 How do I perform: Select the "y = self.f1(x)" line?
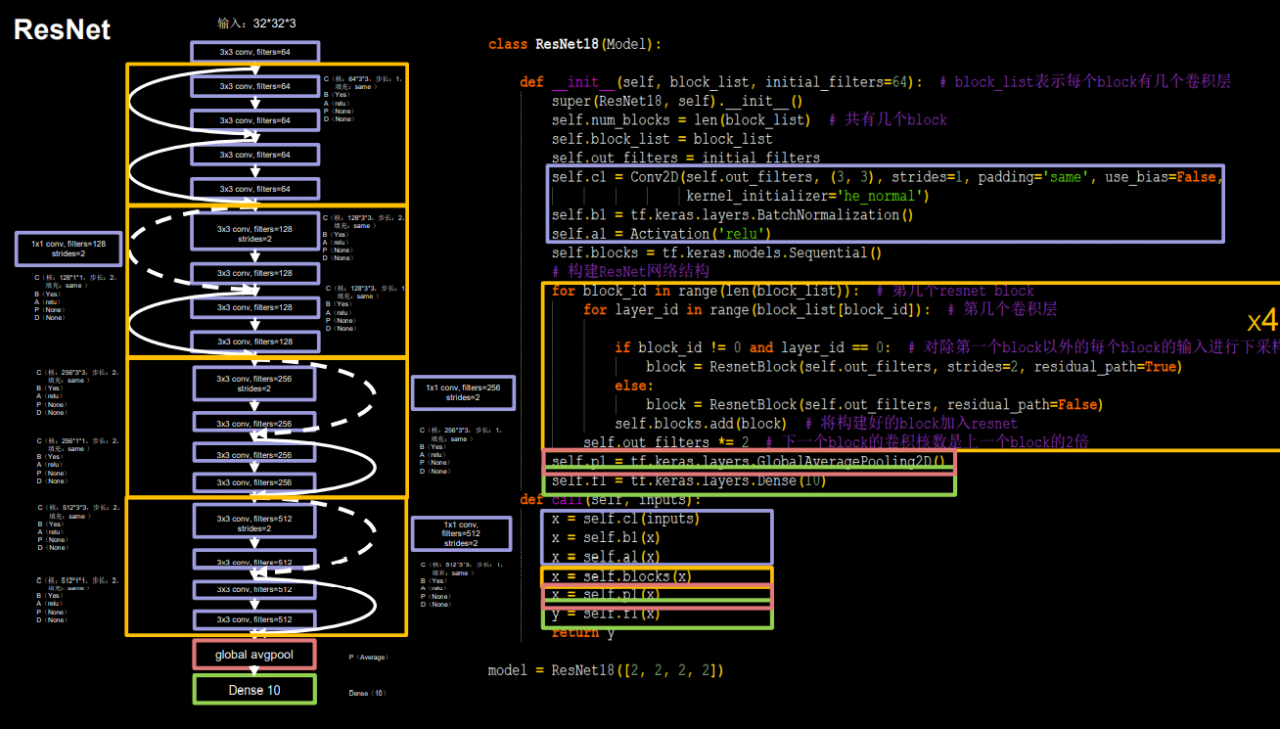(606, 613)
